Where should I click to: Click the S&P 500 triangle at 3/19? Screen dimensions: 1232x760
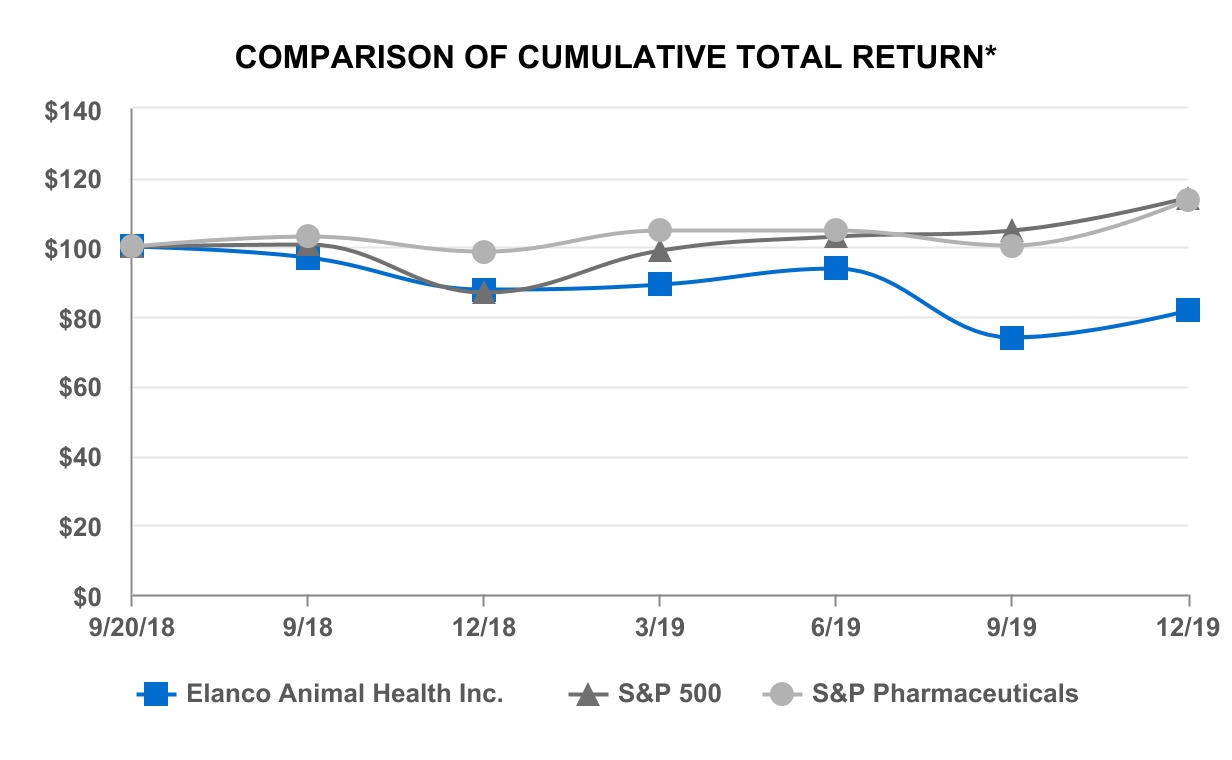[660, 249]
